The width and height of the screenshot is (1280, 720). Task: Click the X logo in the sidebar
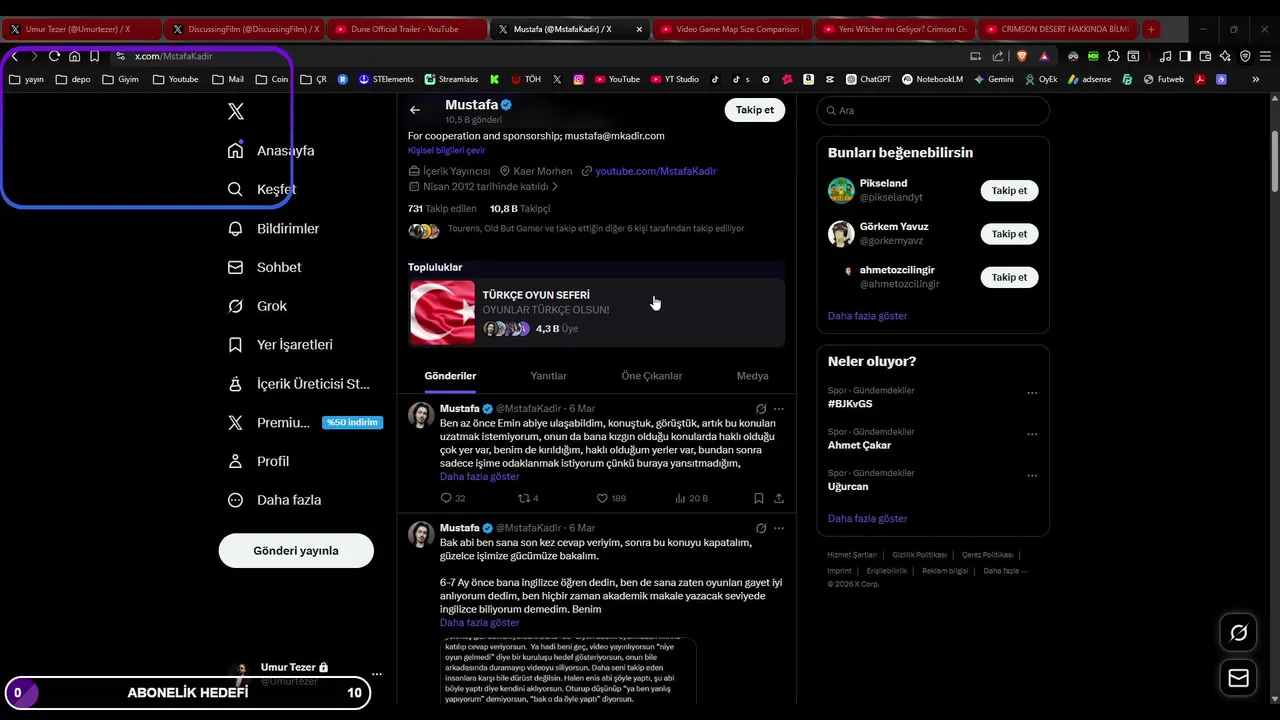[x=236, y=111]
